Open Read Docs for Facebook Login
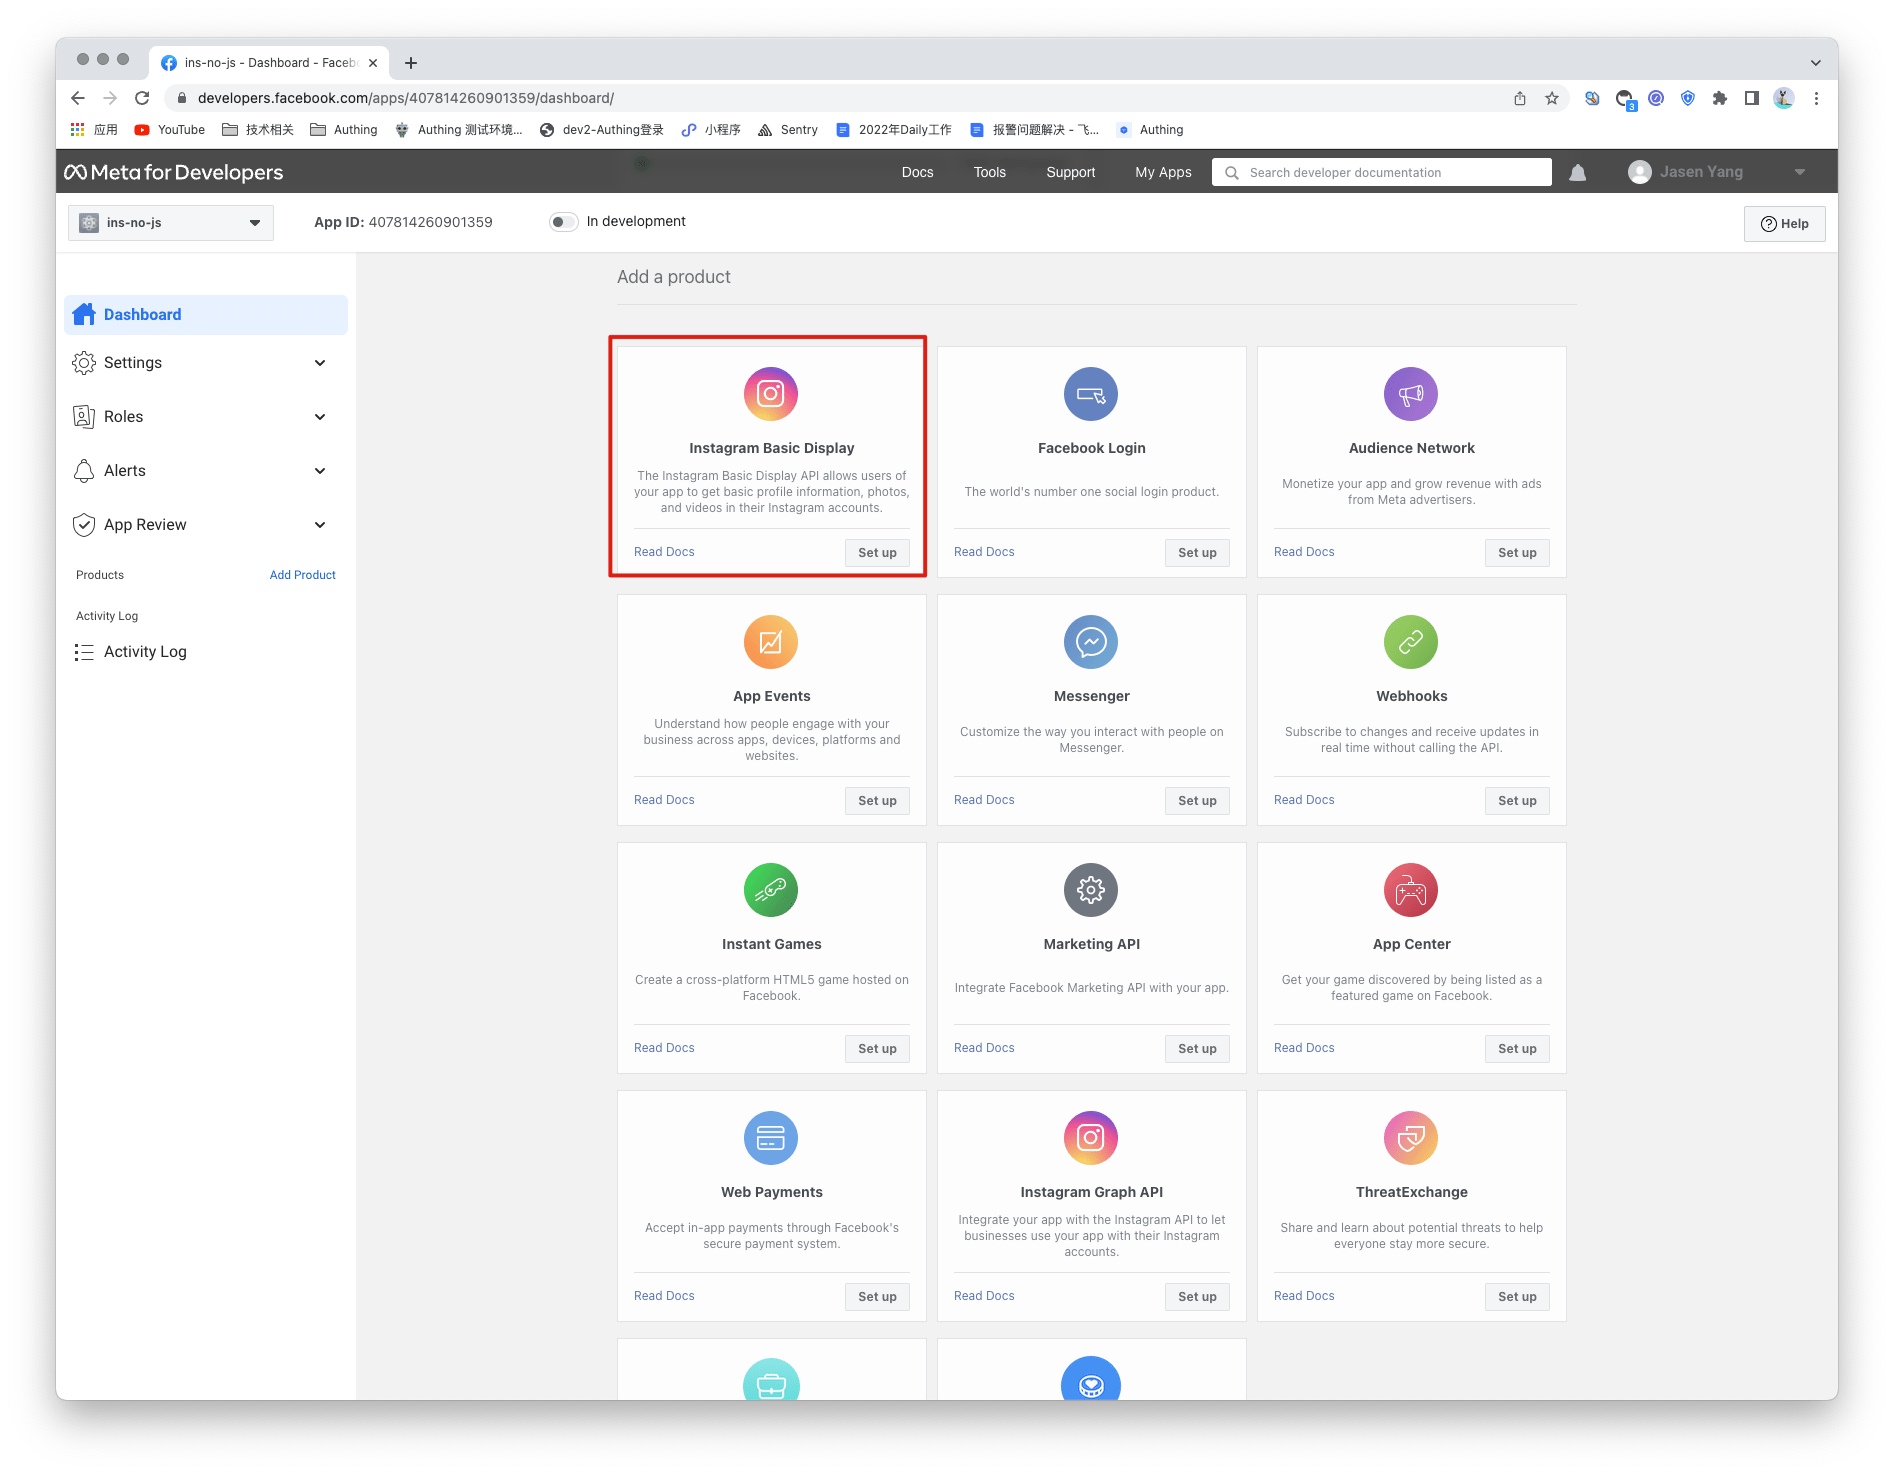This screenshot has height=1474, width=1894. tap(983, 551)
